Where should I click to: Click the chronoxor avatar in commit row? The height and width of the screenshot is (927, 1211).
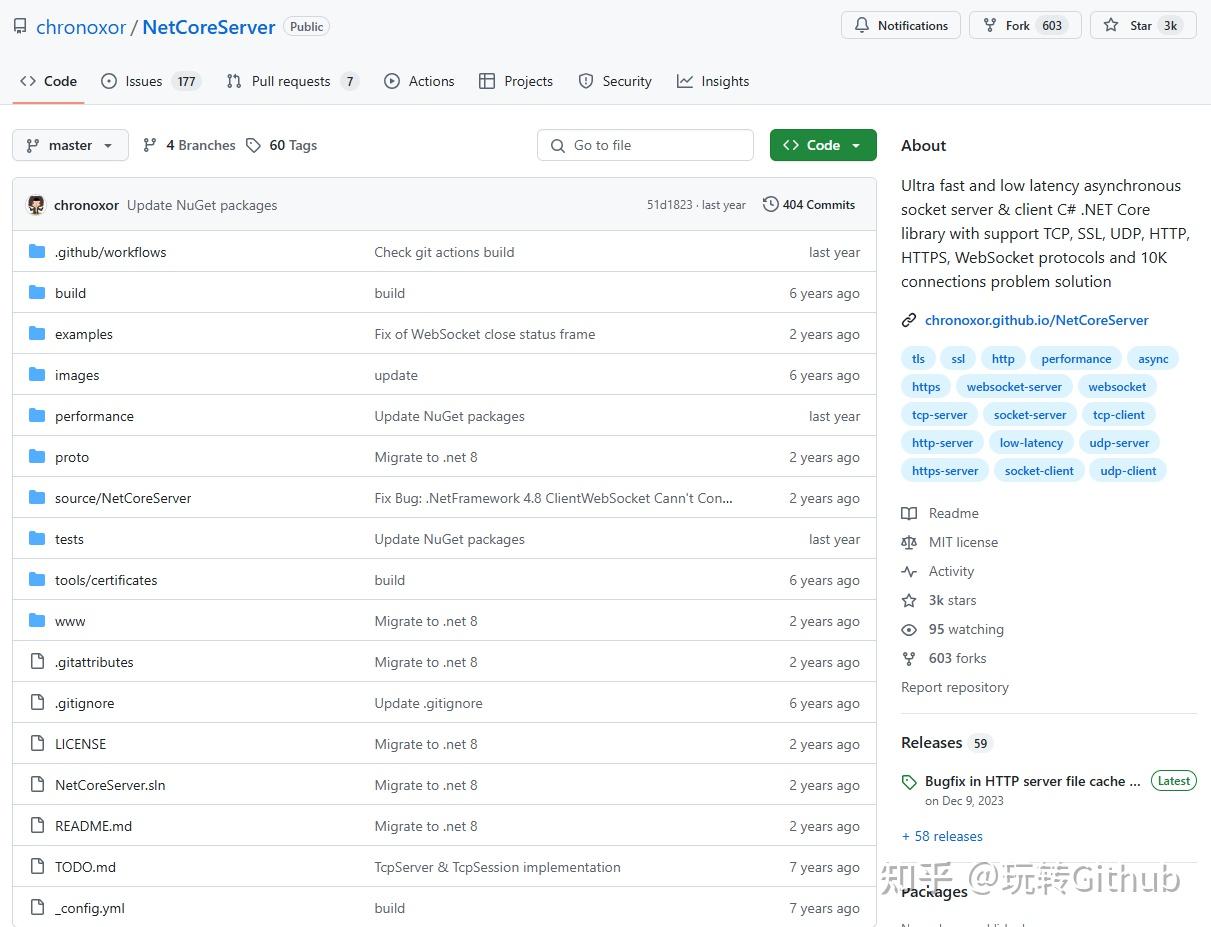[36, 205]
